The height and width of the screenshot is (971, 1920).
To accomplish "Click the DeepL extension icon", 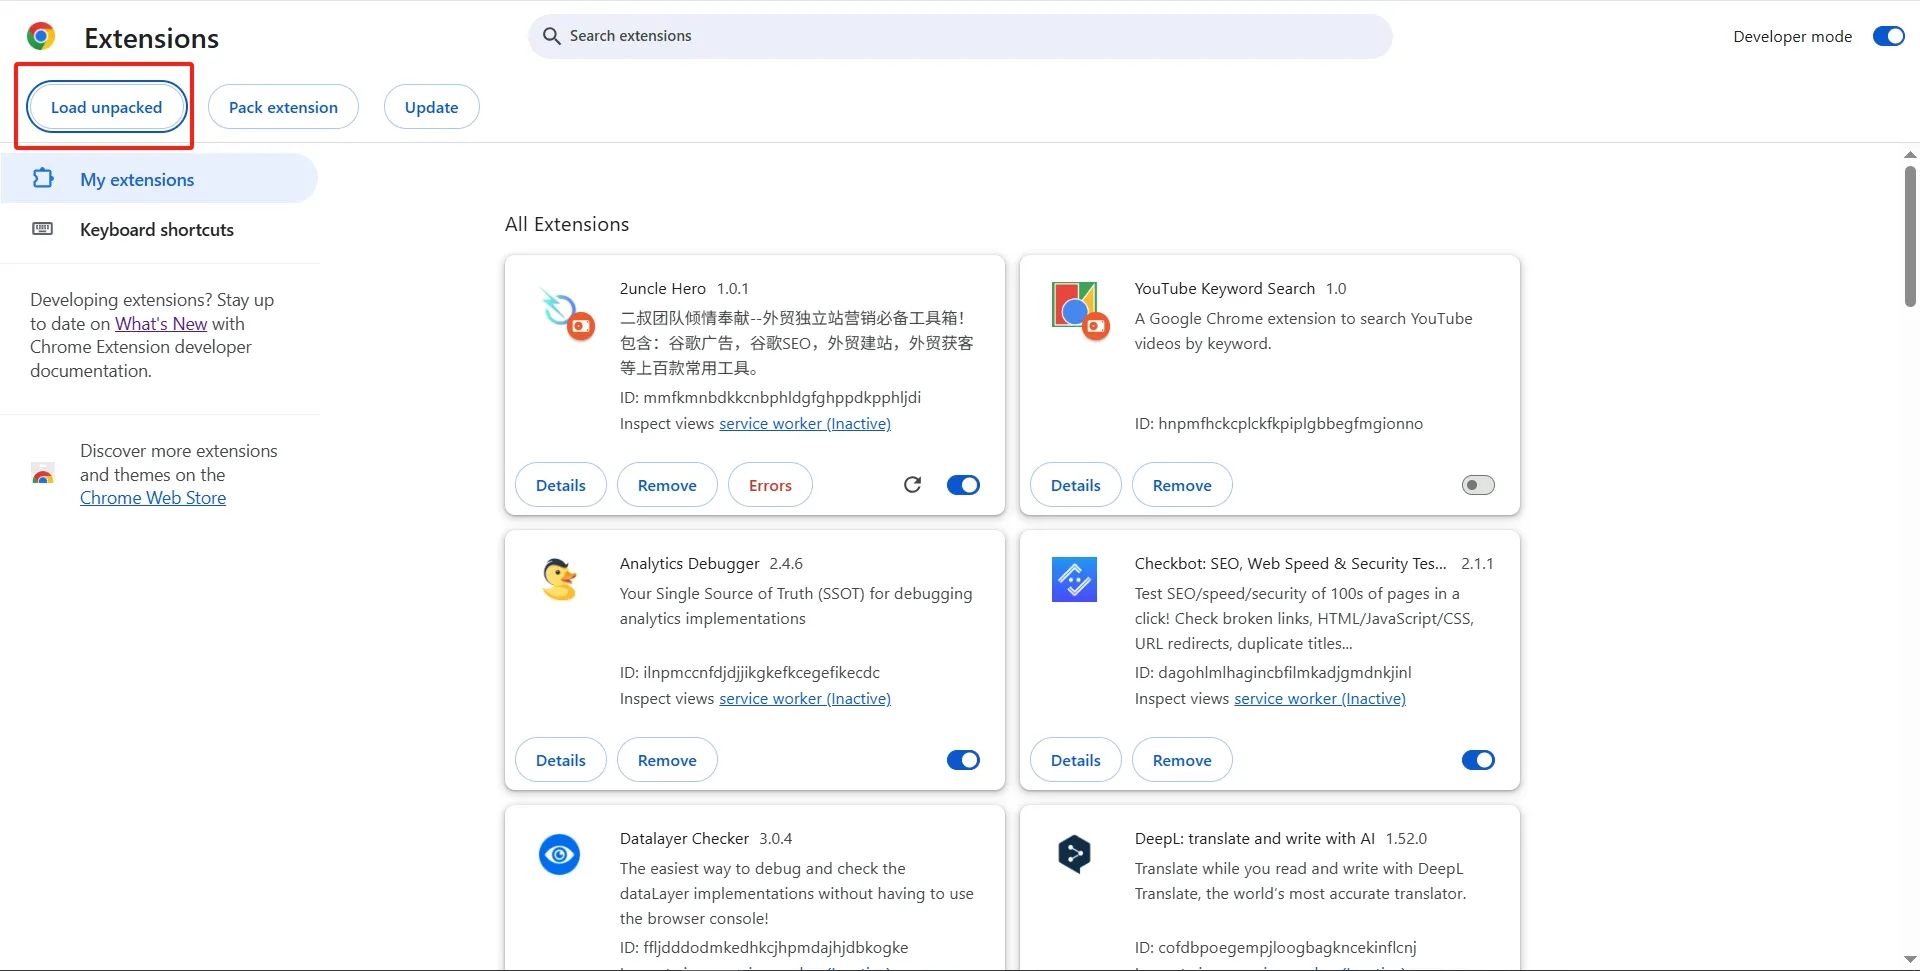I will click(x=1074, y=854).
